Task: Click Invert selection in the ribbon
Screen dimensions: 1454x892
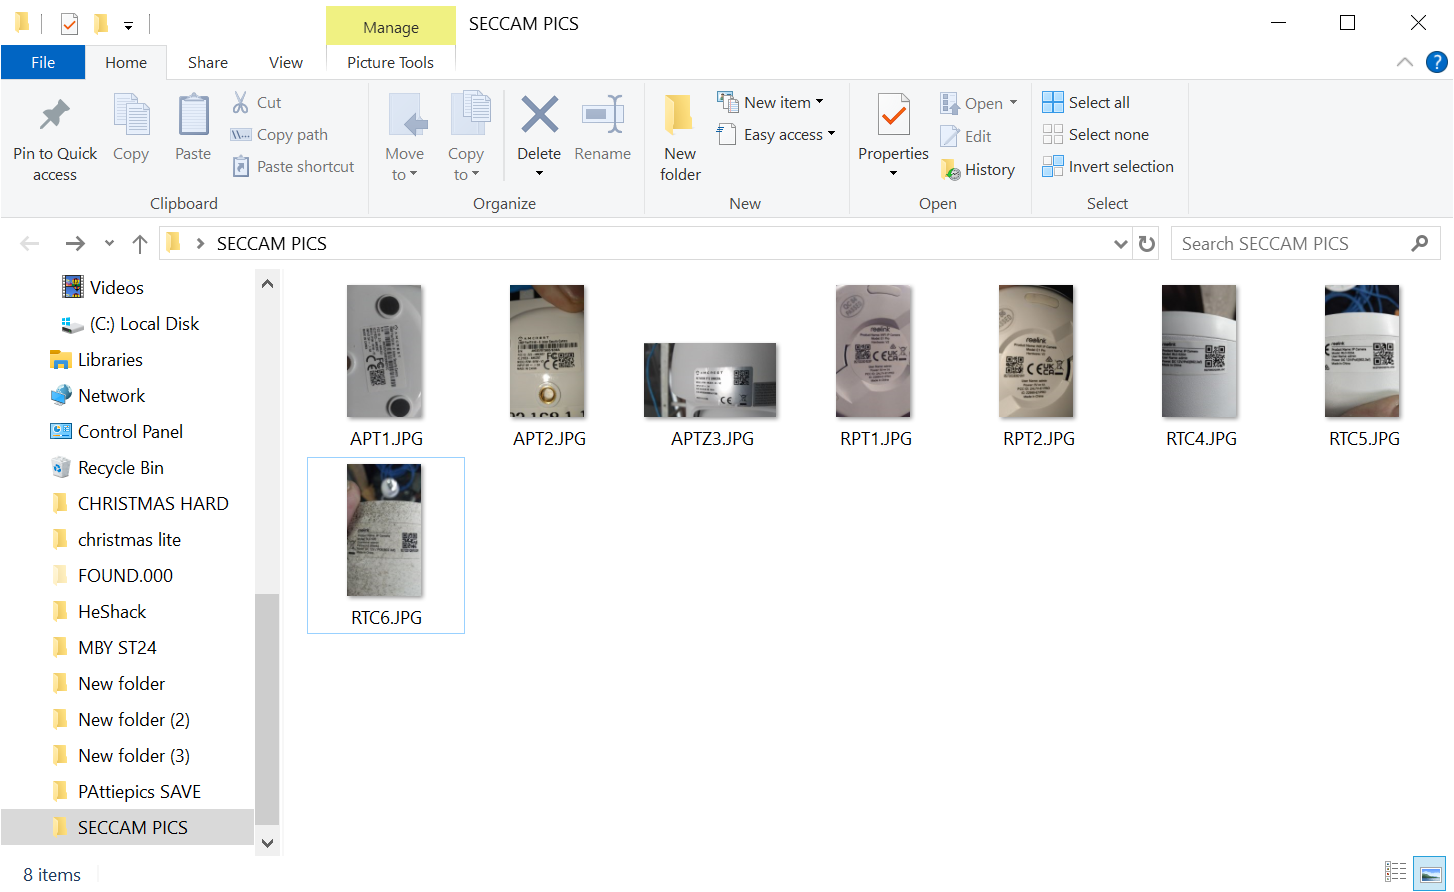Action: (1108, 166)
